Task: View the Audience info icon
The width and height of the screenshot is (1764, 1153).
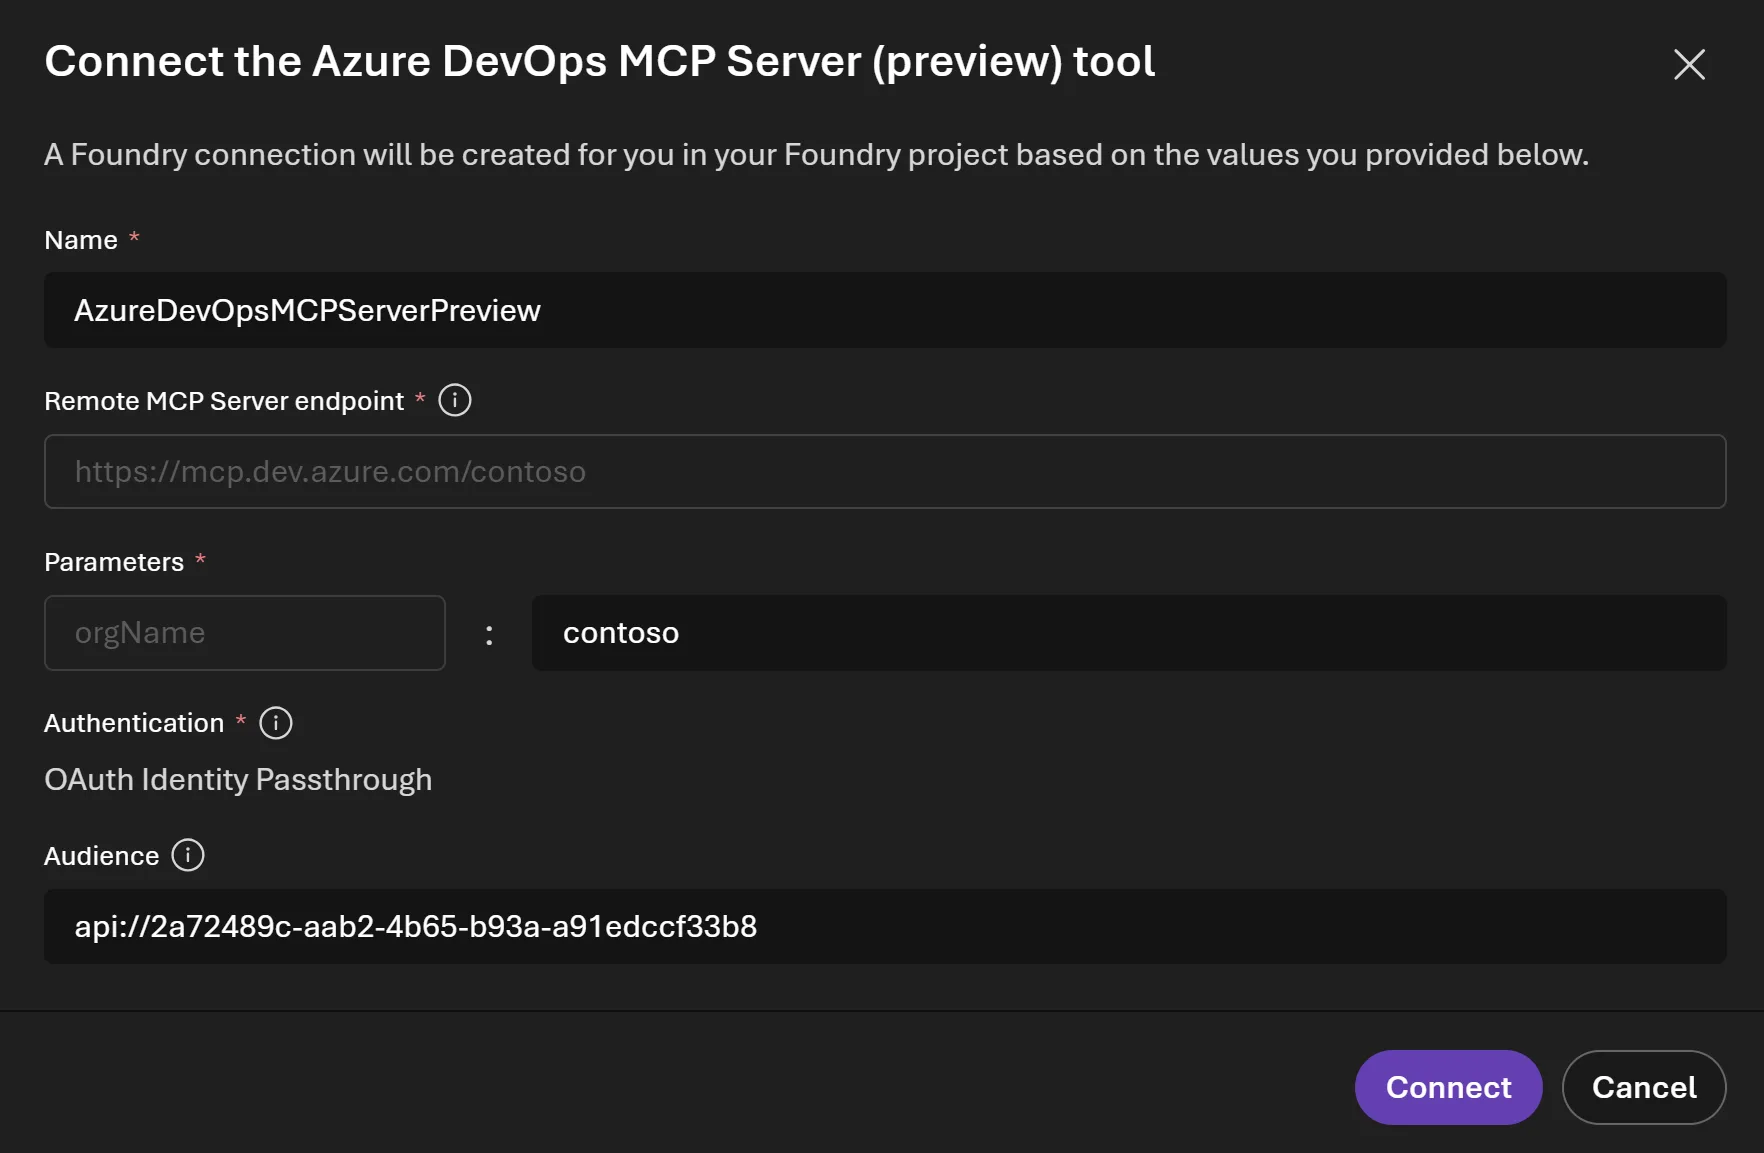Action: pyautogui.click(x=188, y=856)
